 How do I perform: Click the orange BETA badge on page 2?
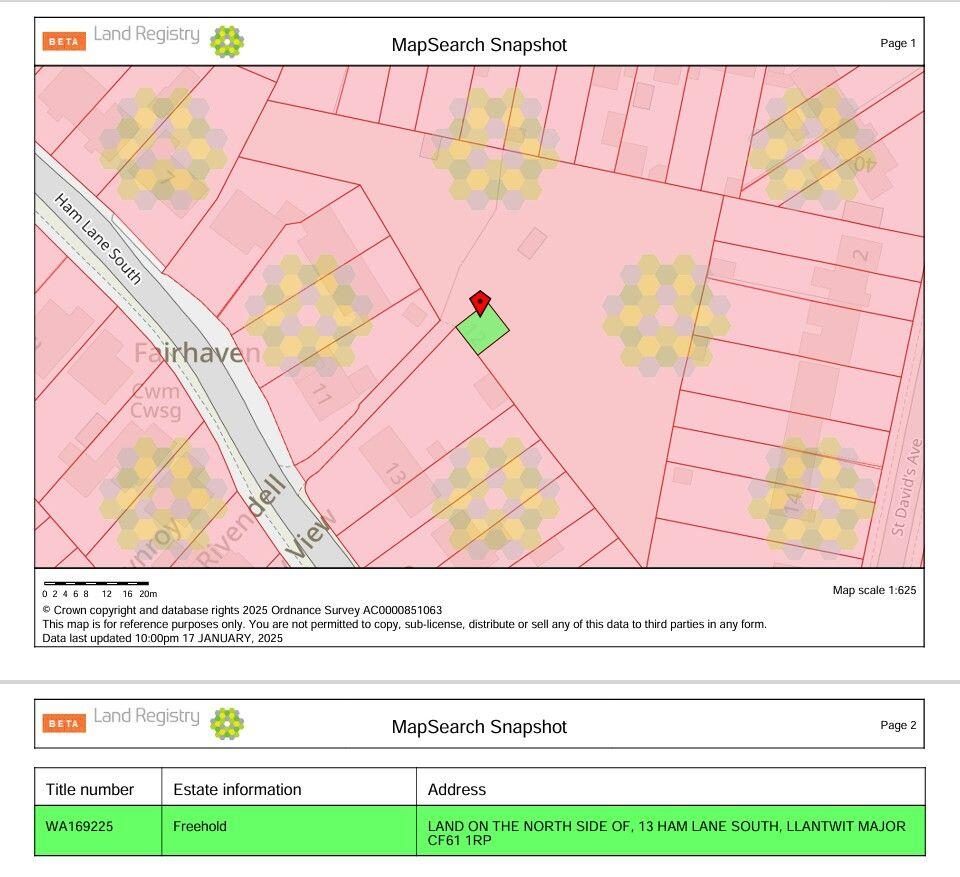[x=64, y=723]
